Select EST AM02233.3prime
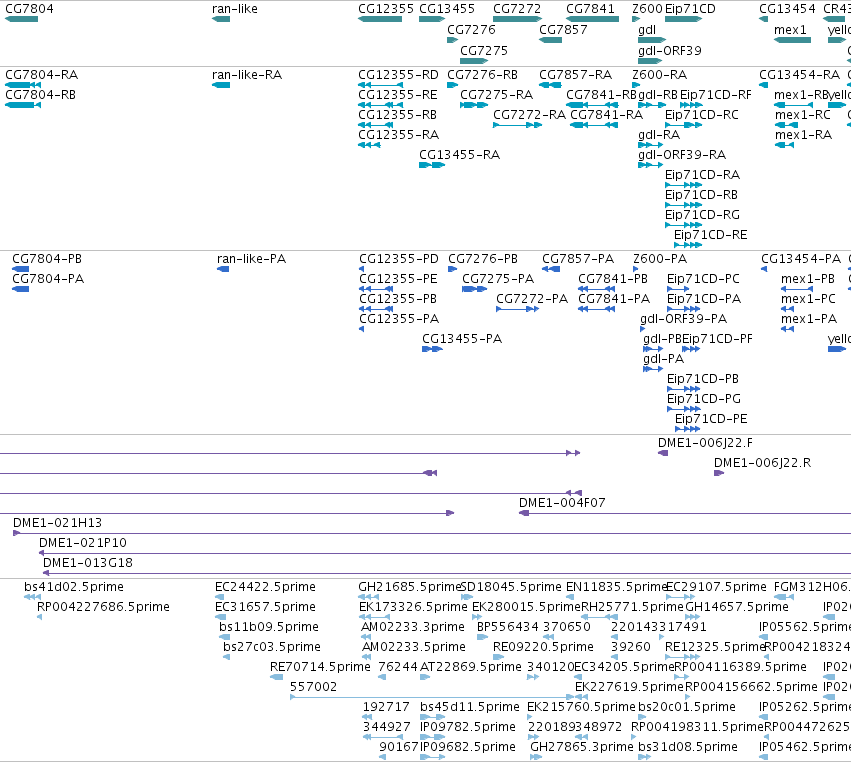This screenshot has height=762, width=851. (413, 627)
